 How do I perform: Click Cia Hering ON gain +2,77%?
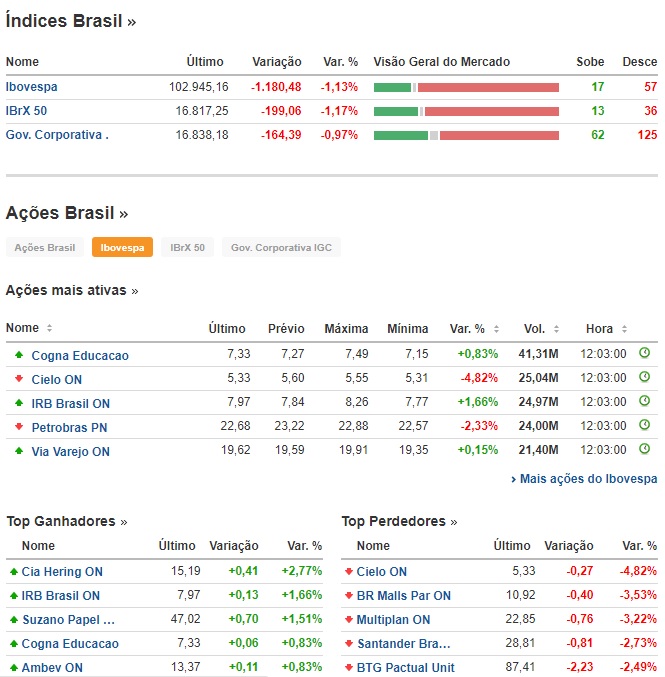(x=302, y=571)
